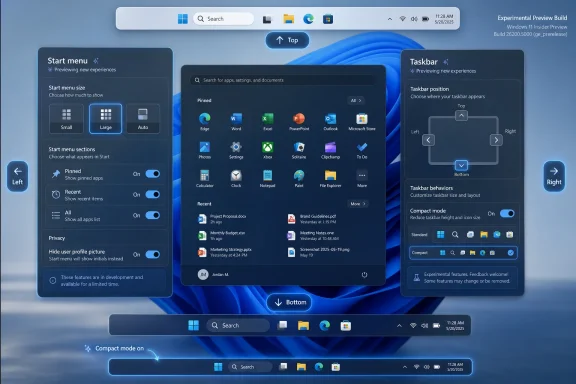Click the Start menu search field
Image resolution: width=576 pixels, height=384 pixels.
(283, 80)
